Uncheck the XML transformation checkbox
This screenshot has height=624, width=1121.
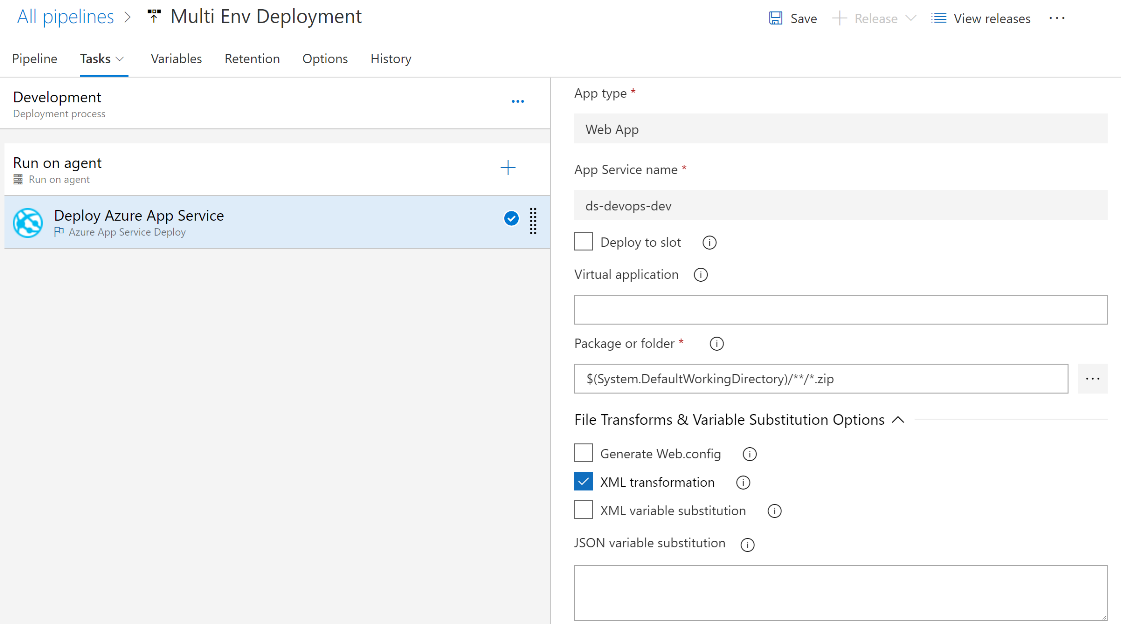(x=584, y=482)
